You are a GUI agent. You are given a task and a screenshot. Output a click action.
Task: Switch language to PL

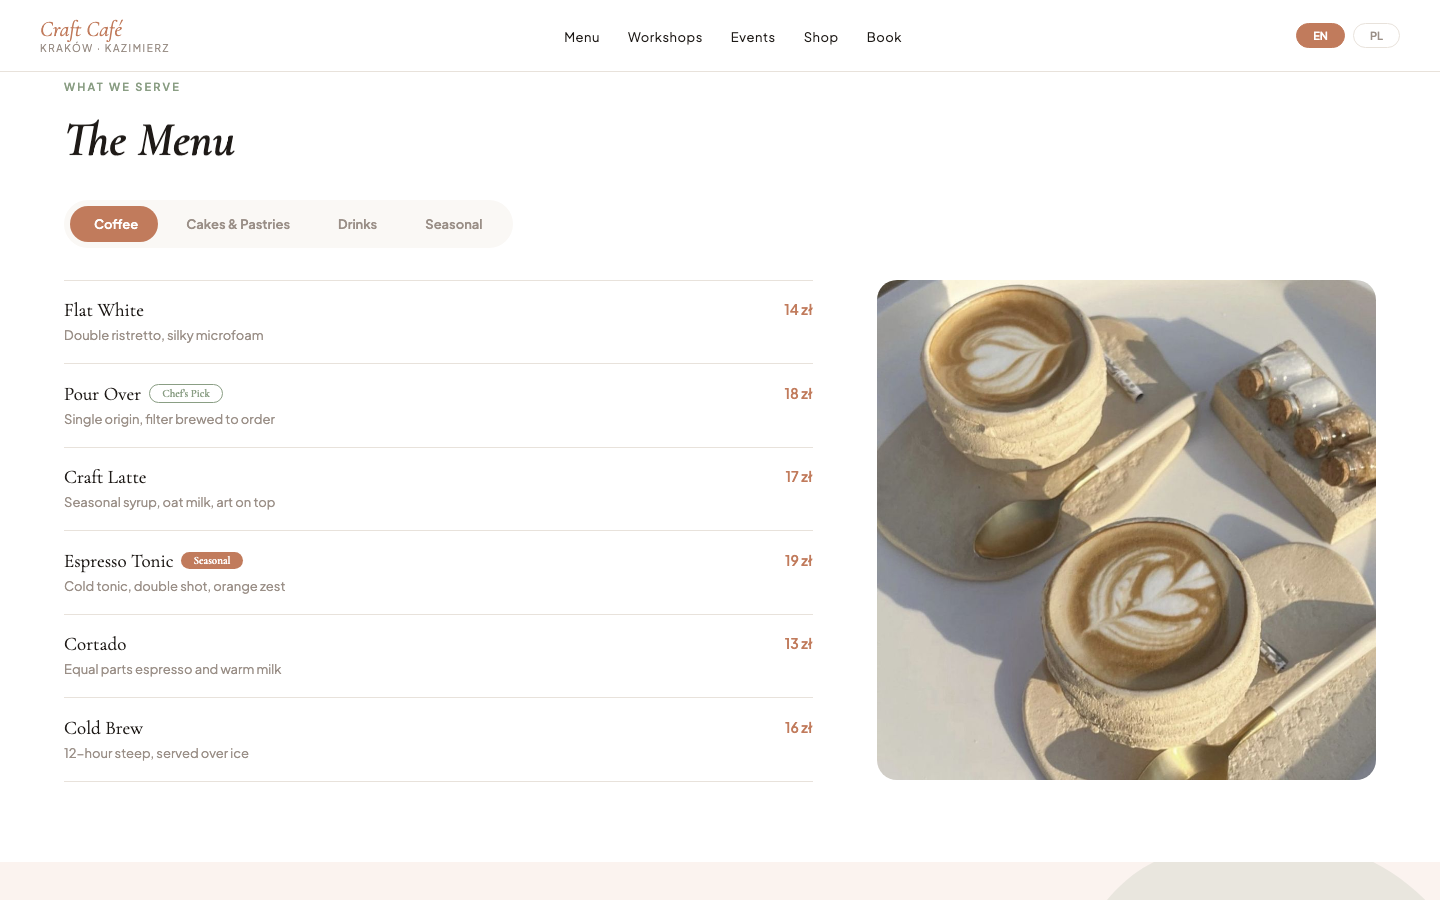pyautogui.click(x=1376, y=35)
